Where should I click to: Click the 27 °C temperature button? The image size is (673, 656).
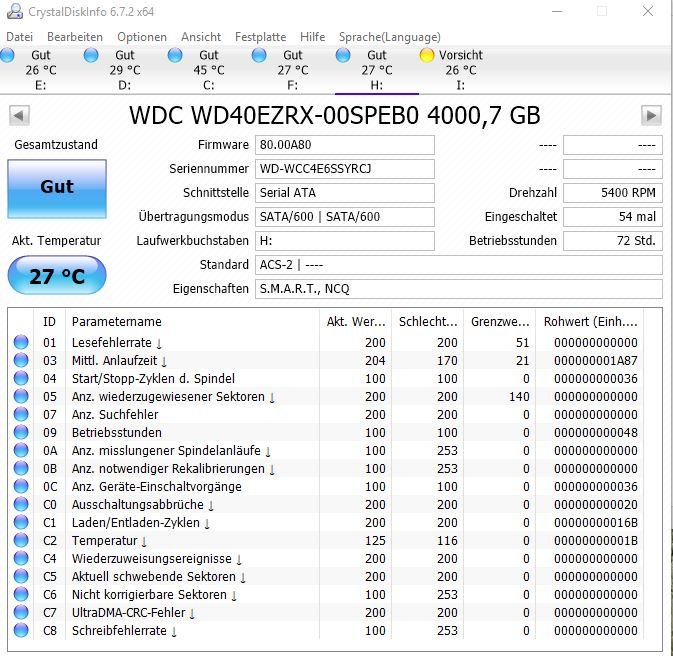[x=57, y=275]
